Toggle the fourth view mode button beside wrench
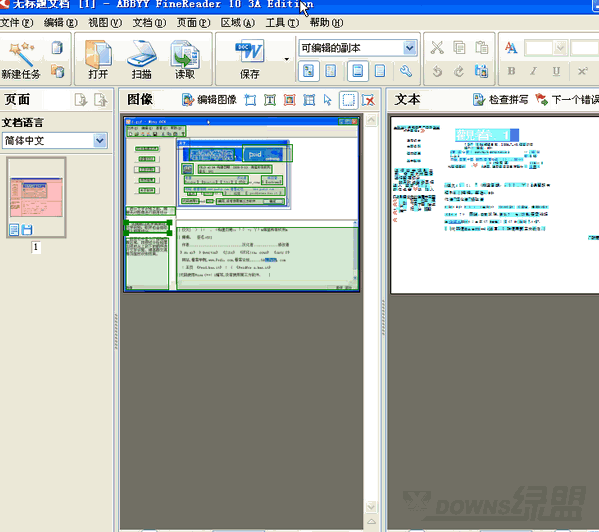Image resolution: width=599 pixels, height=532 pixels. coord(380,71)
